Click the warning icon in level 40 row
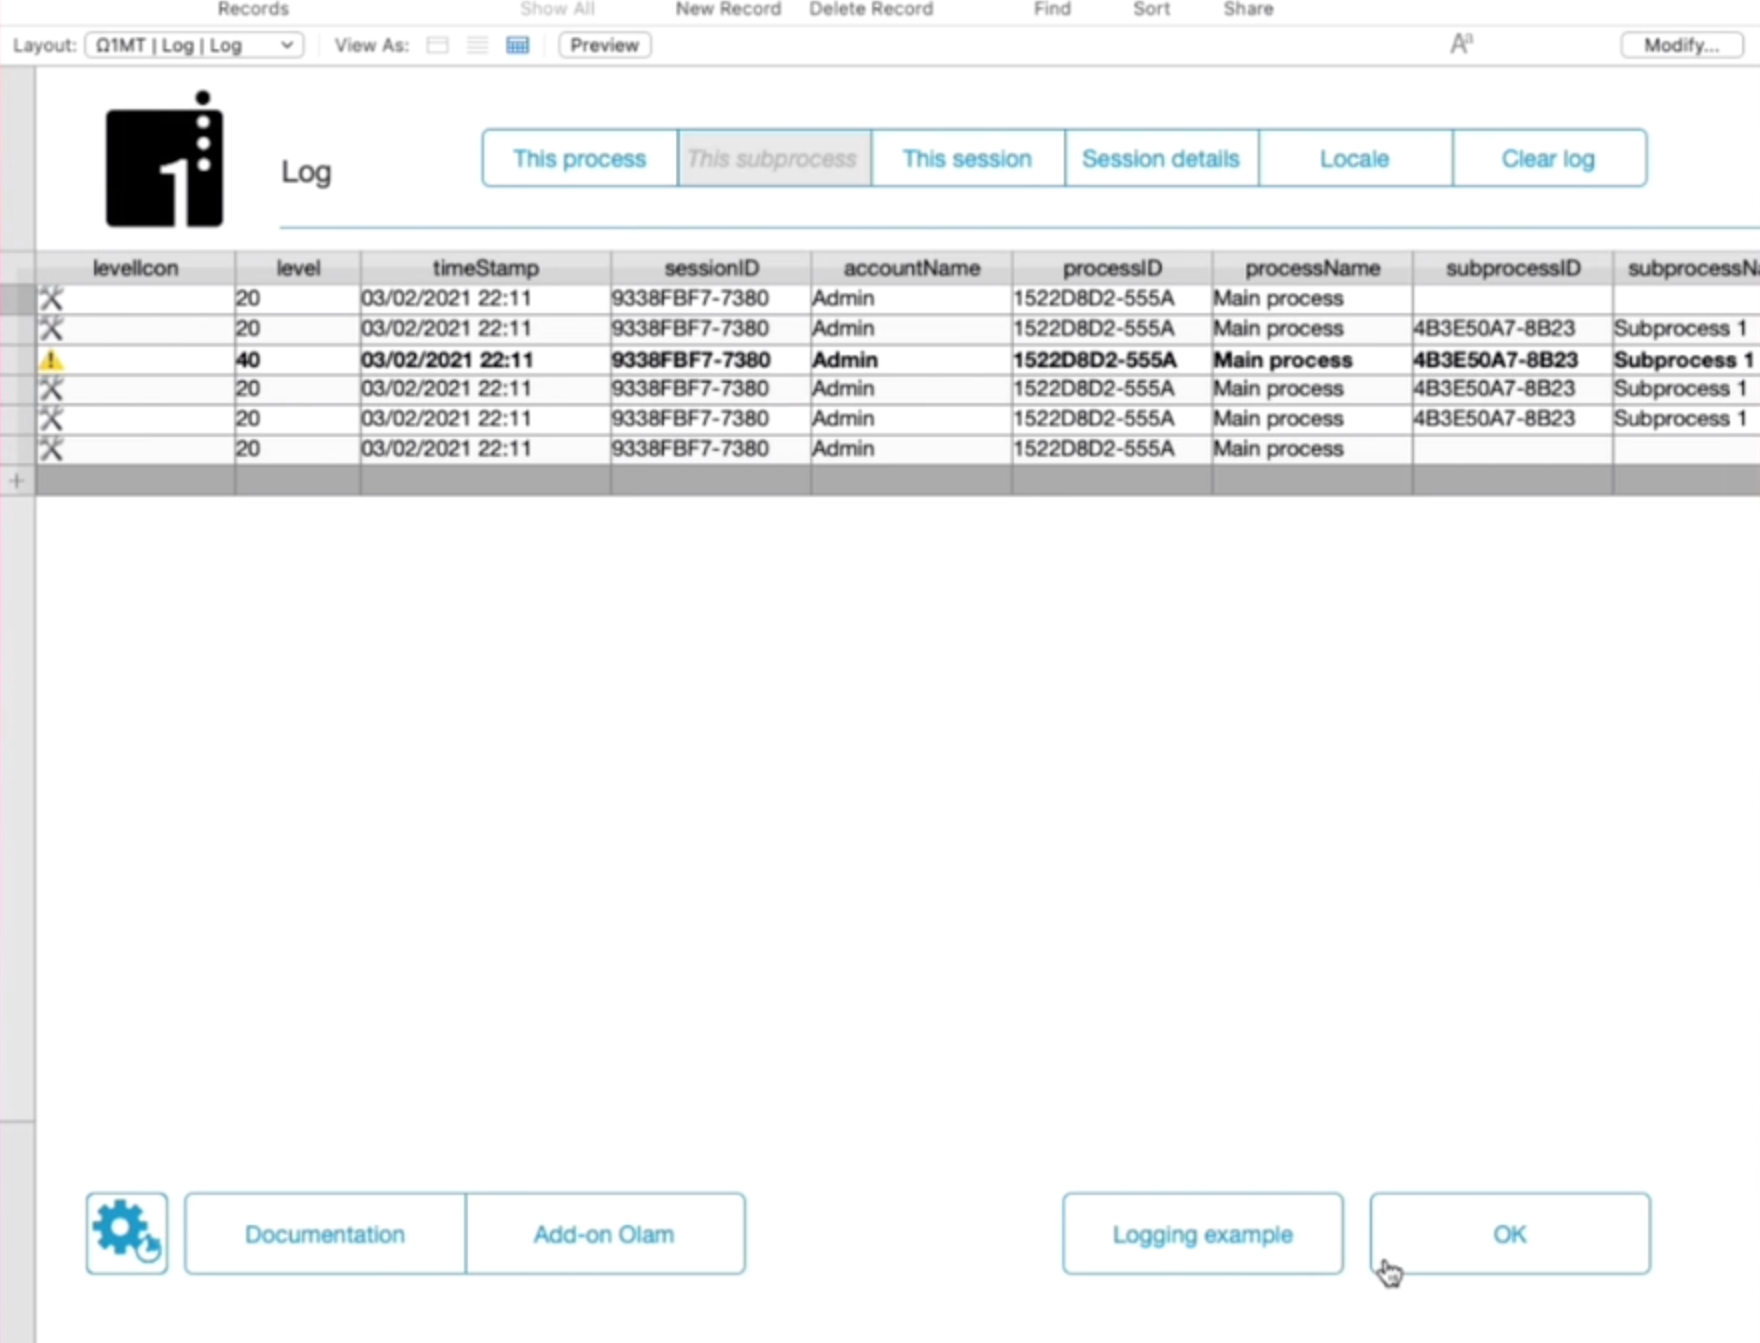 pyautogui.click(x=51, y=360)
